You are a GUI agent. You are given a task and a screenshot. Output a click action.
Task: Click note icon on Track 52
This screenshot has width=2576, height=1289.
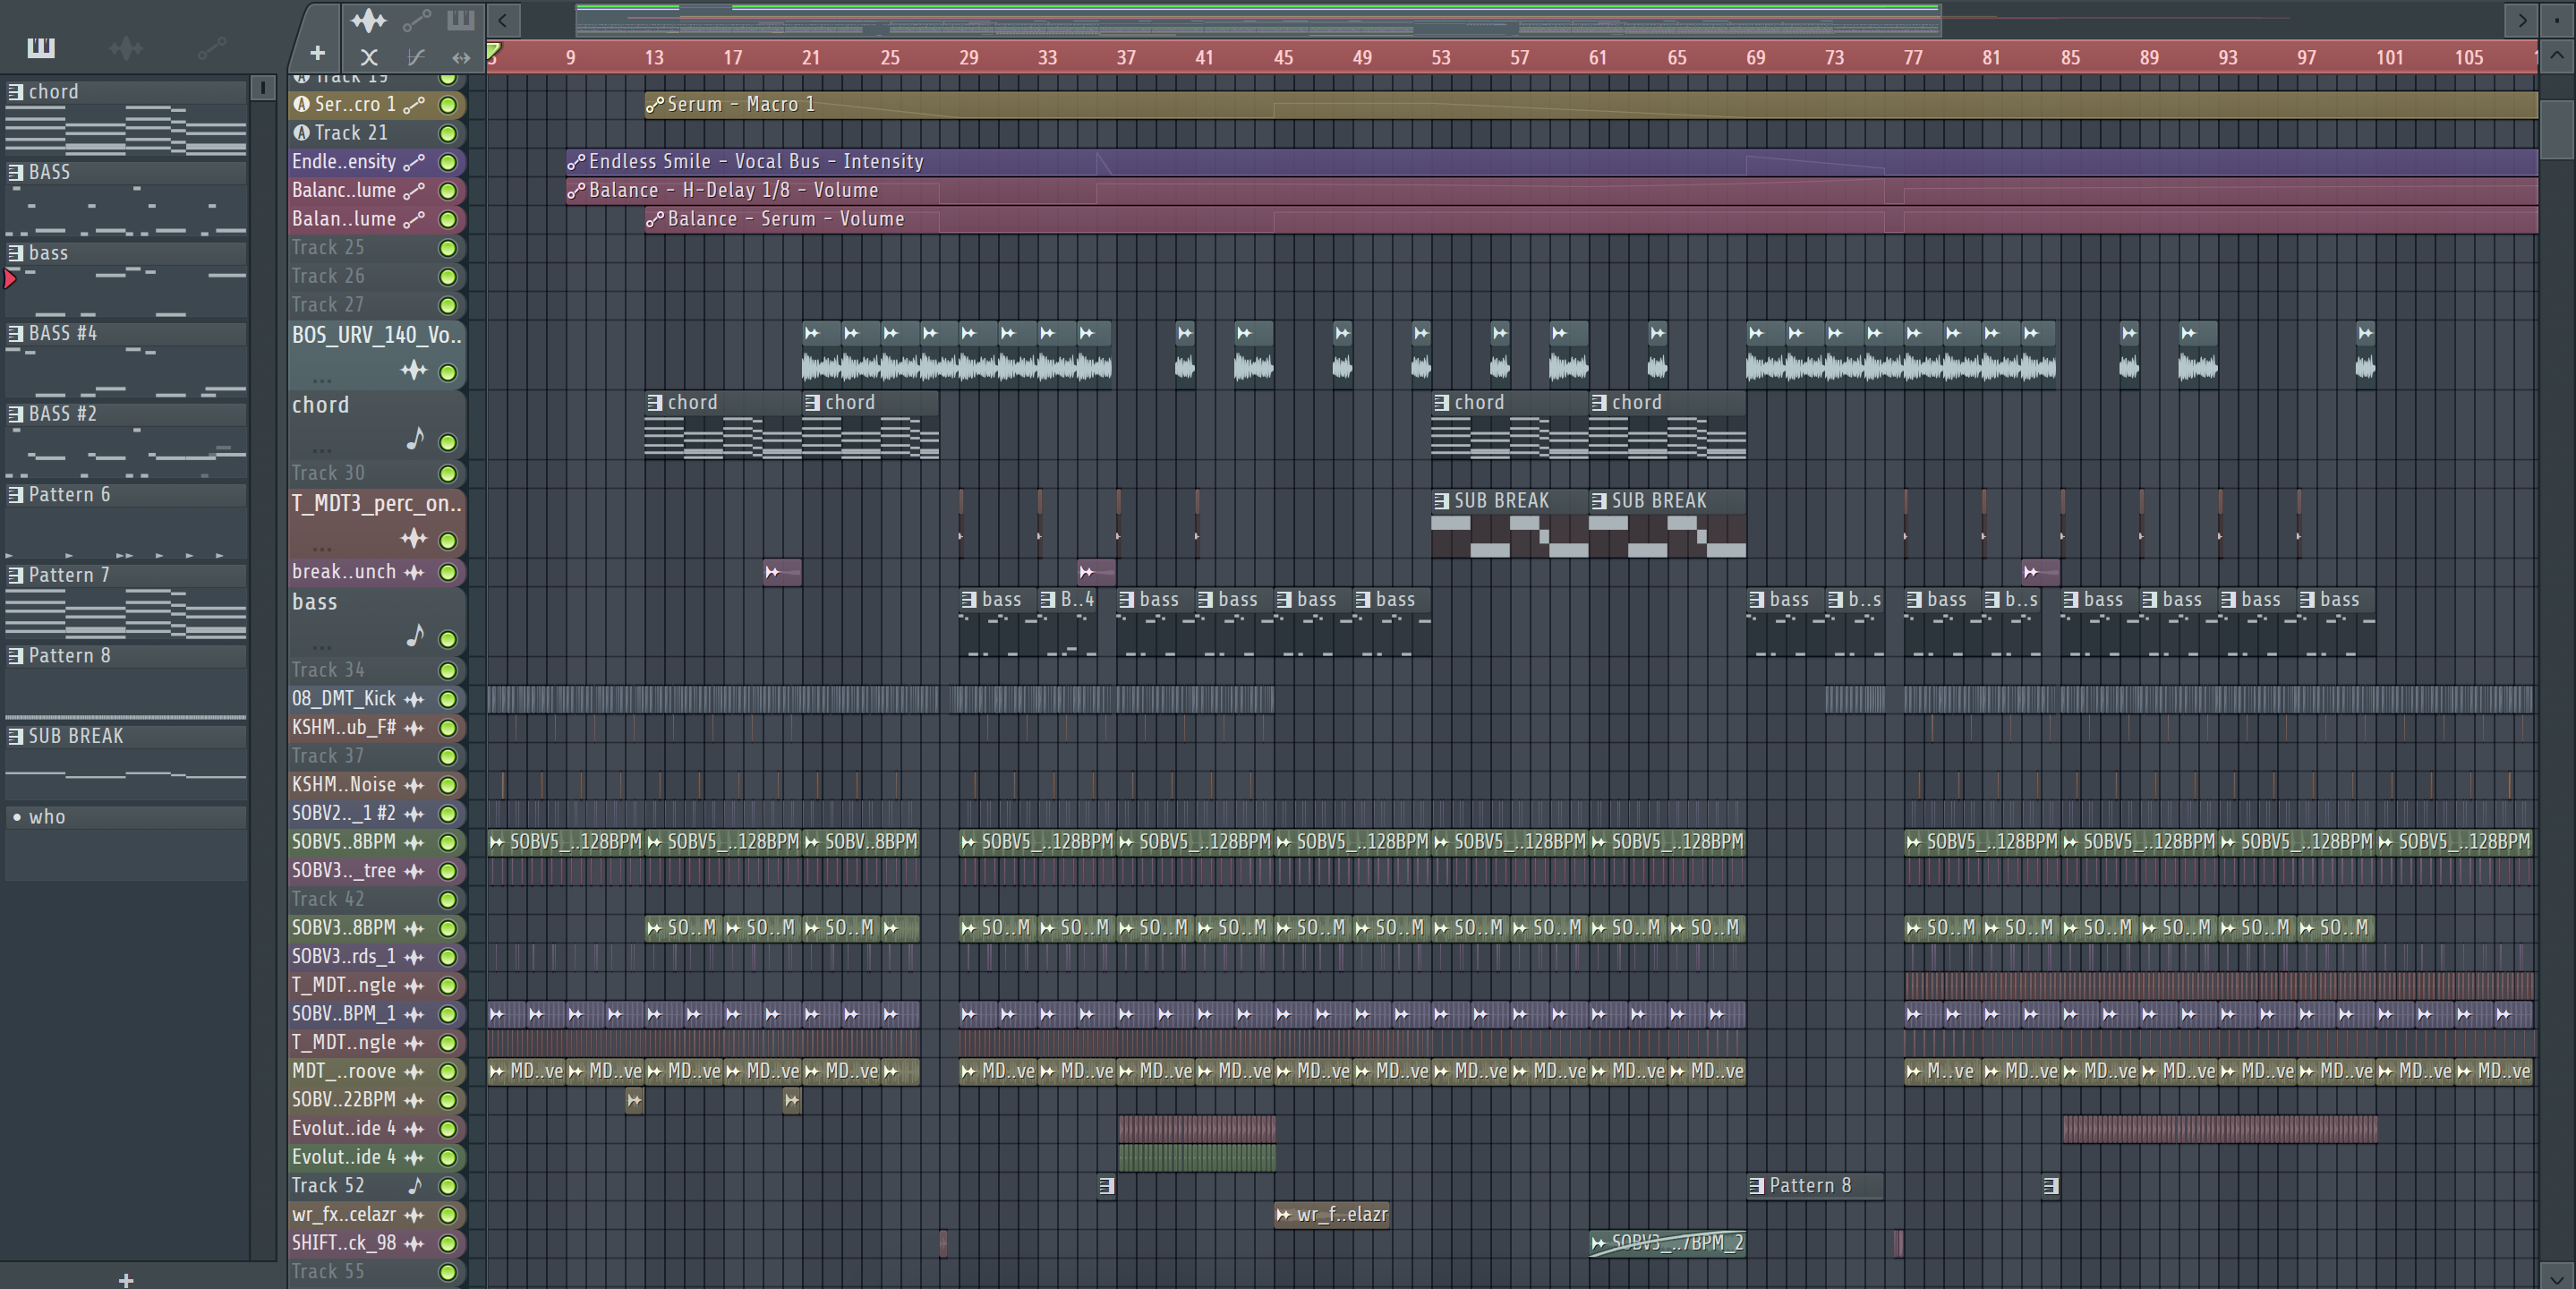[x=415, y=1185]
